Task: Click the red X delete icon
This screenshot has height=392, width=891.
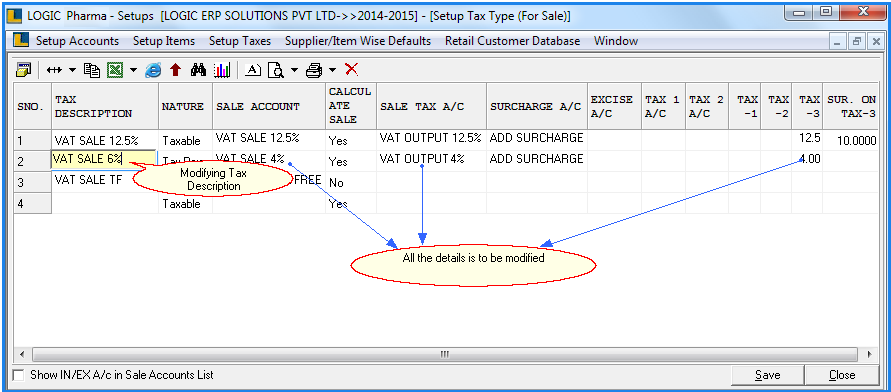Action: (352, 69)
